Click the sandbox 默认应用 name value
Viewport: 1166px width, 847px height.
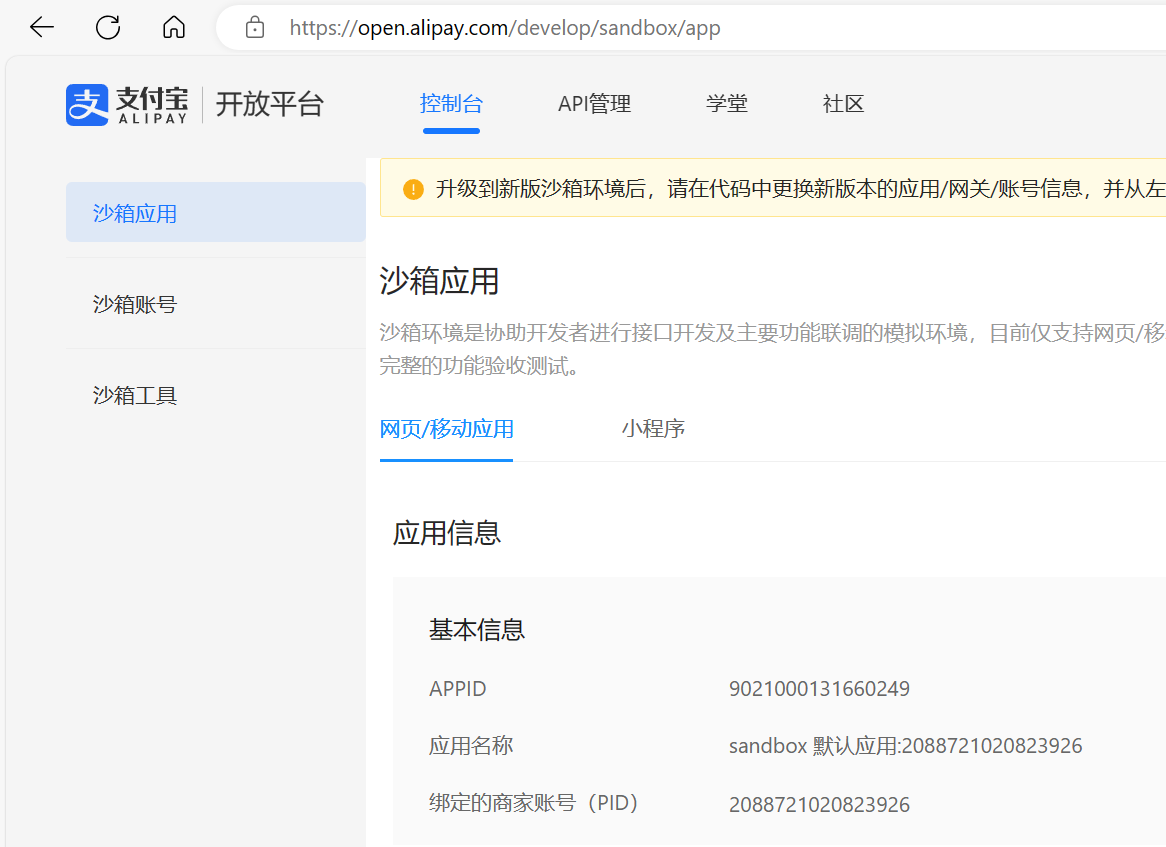point(905,746)
